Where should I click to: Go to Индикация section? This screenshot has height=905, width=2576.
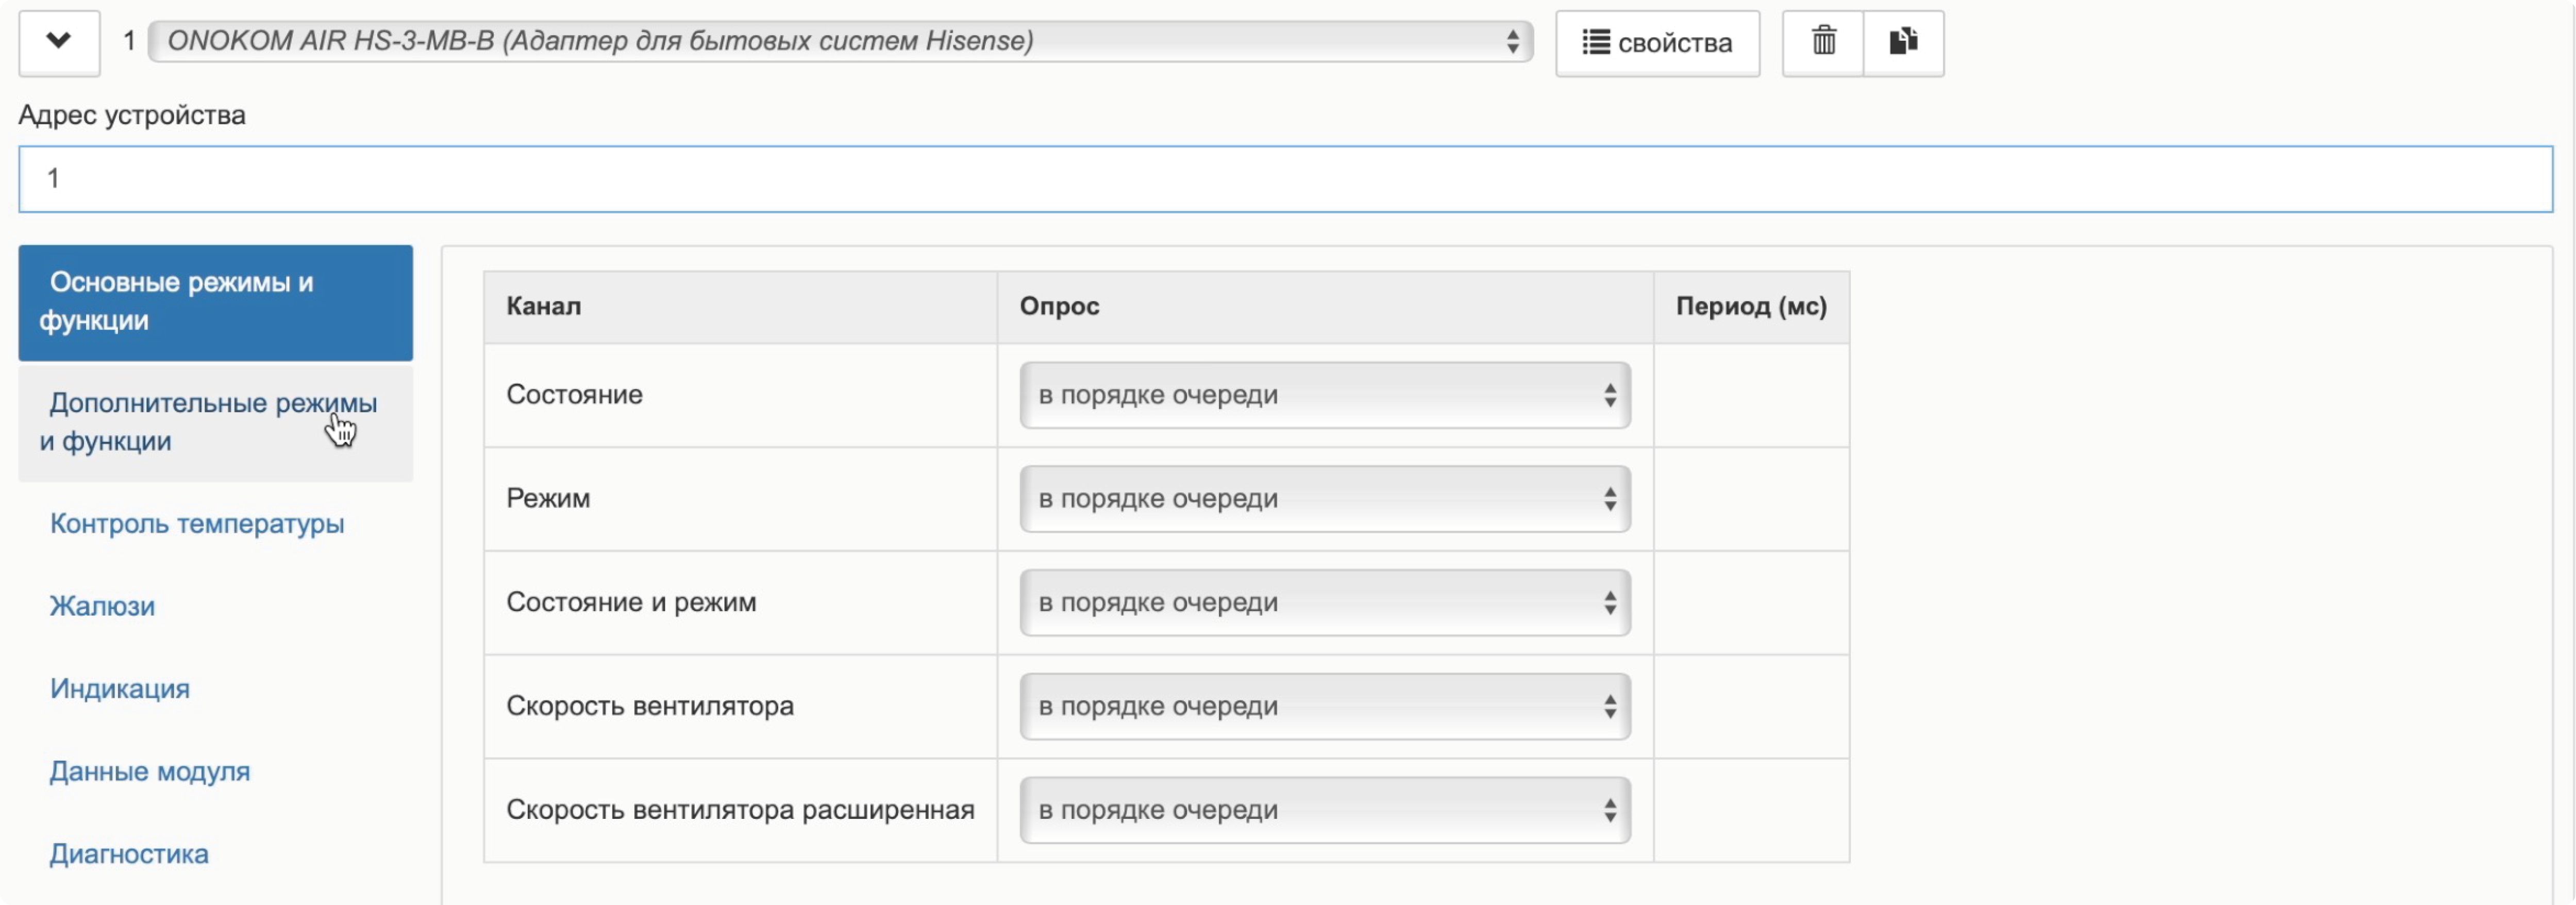pos(119,688)
